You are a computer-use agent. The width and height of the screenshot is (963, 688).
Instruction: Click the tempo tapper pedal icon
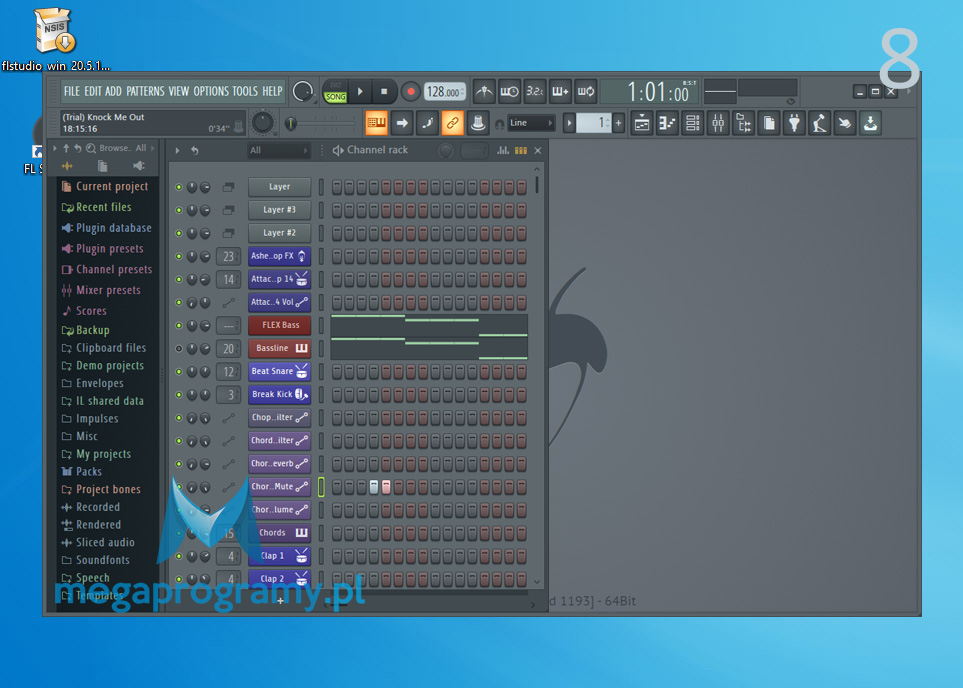[819, 123]
